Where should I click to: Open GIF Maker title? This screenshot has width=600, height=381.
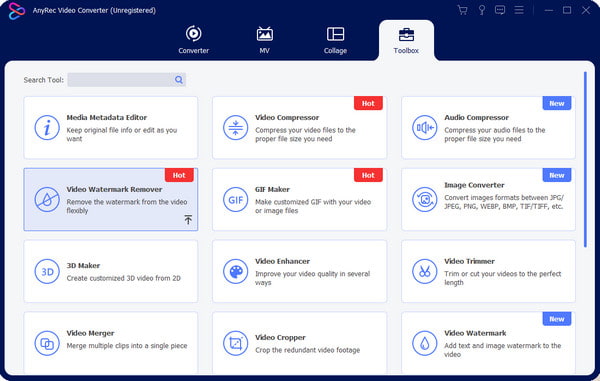coord(272,189)
